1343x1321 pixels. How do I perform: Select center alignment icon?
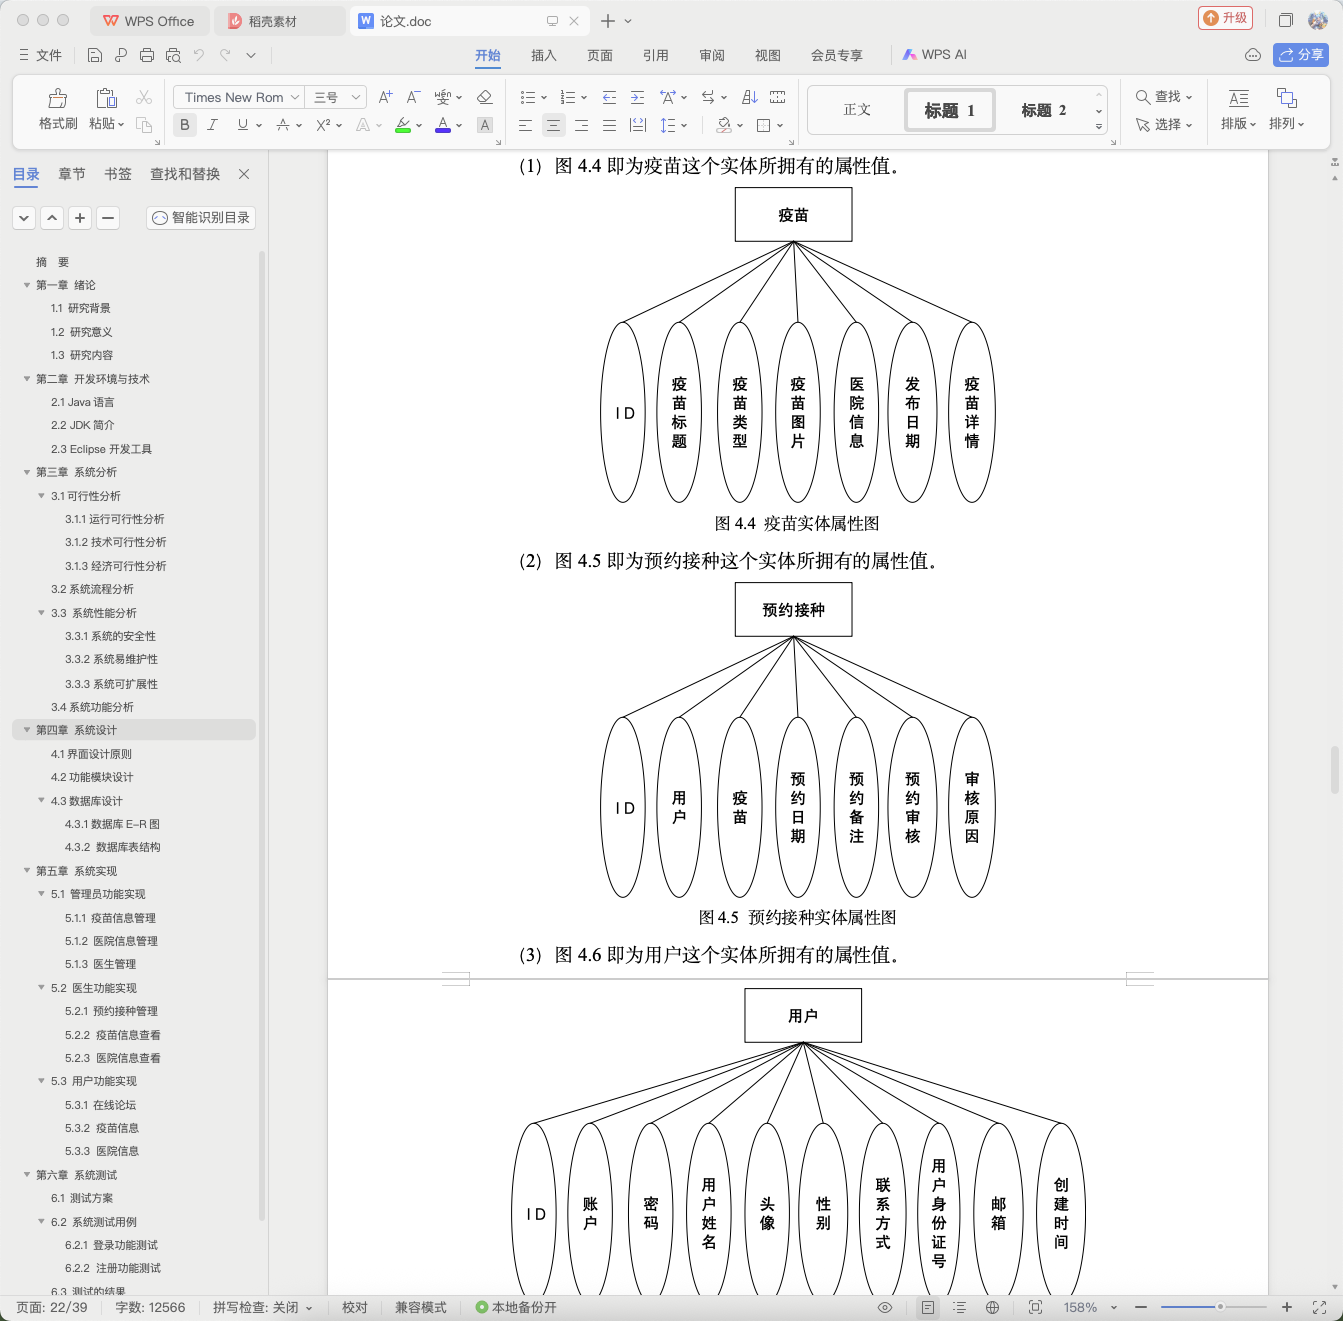(553, 125)
